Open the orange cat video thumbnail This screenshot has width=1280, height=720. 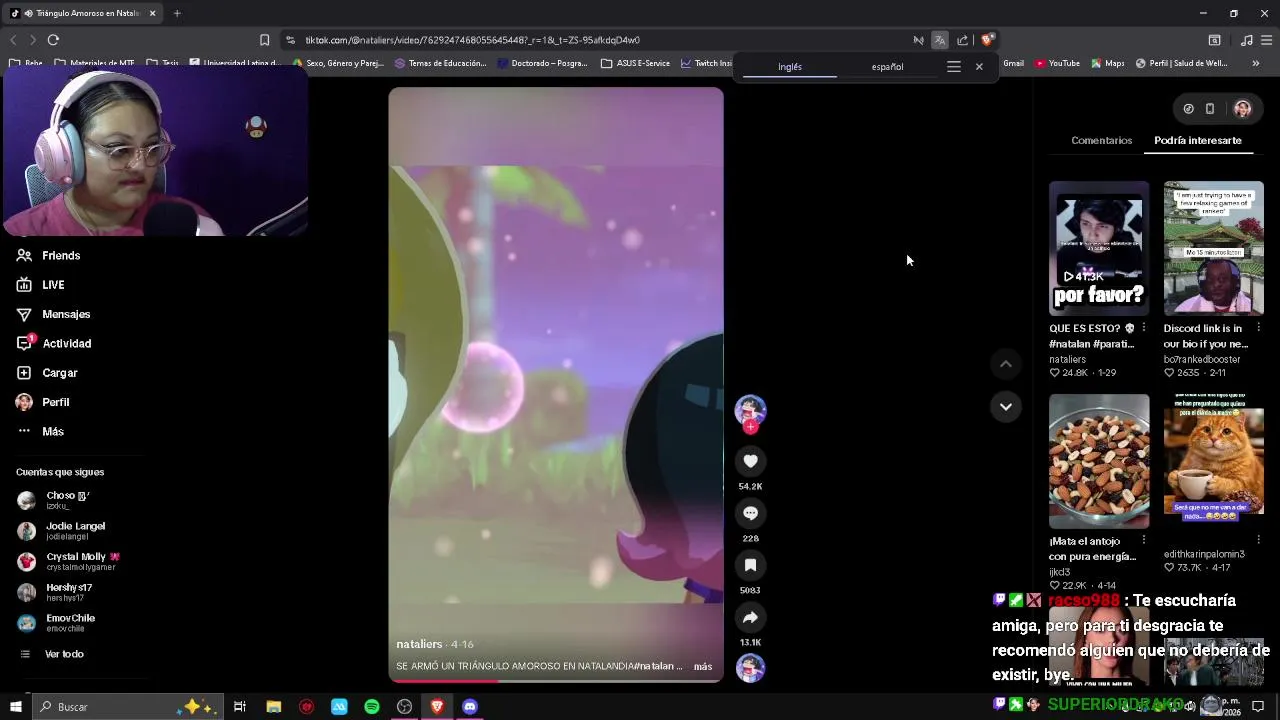click(x=1214, y=461)
